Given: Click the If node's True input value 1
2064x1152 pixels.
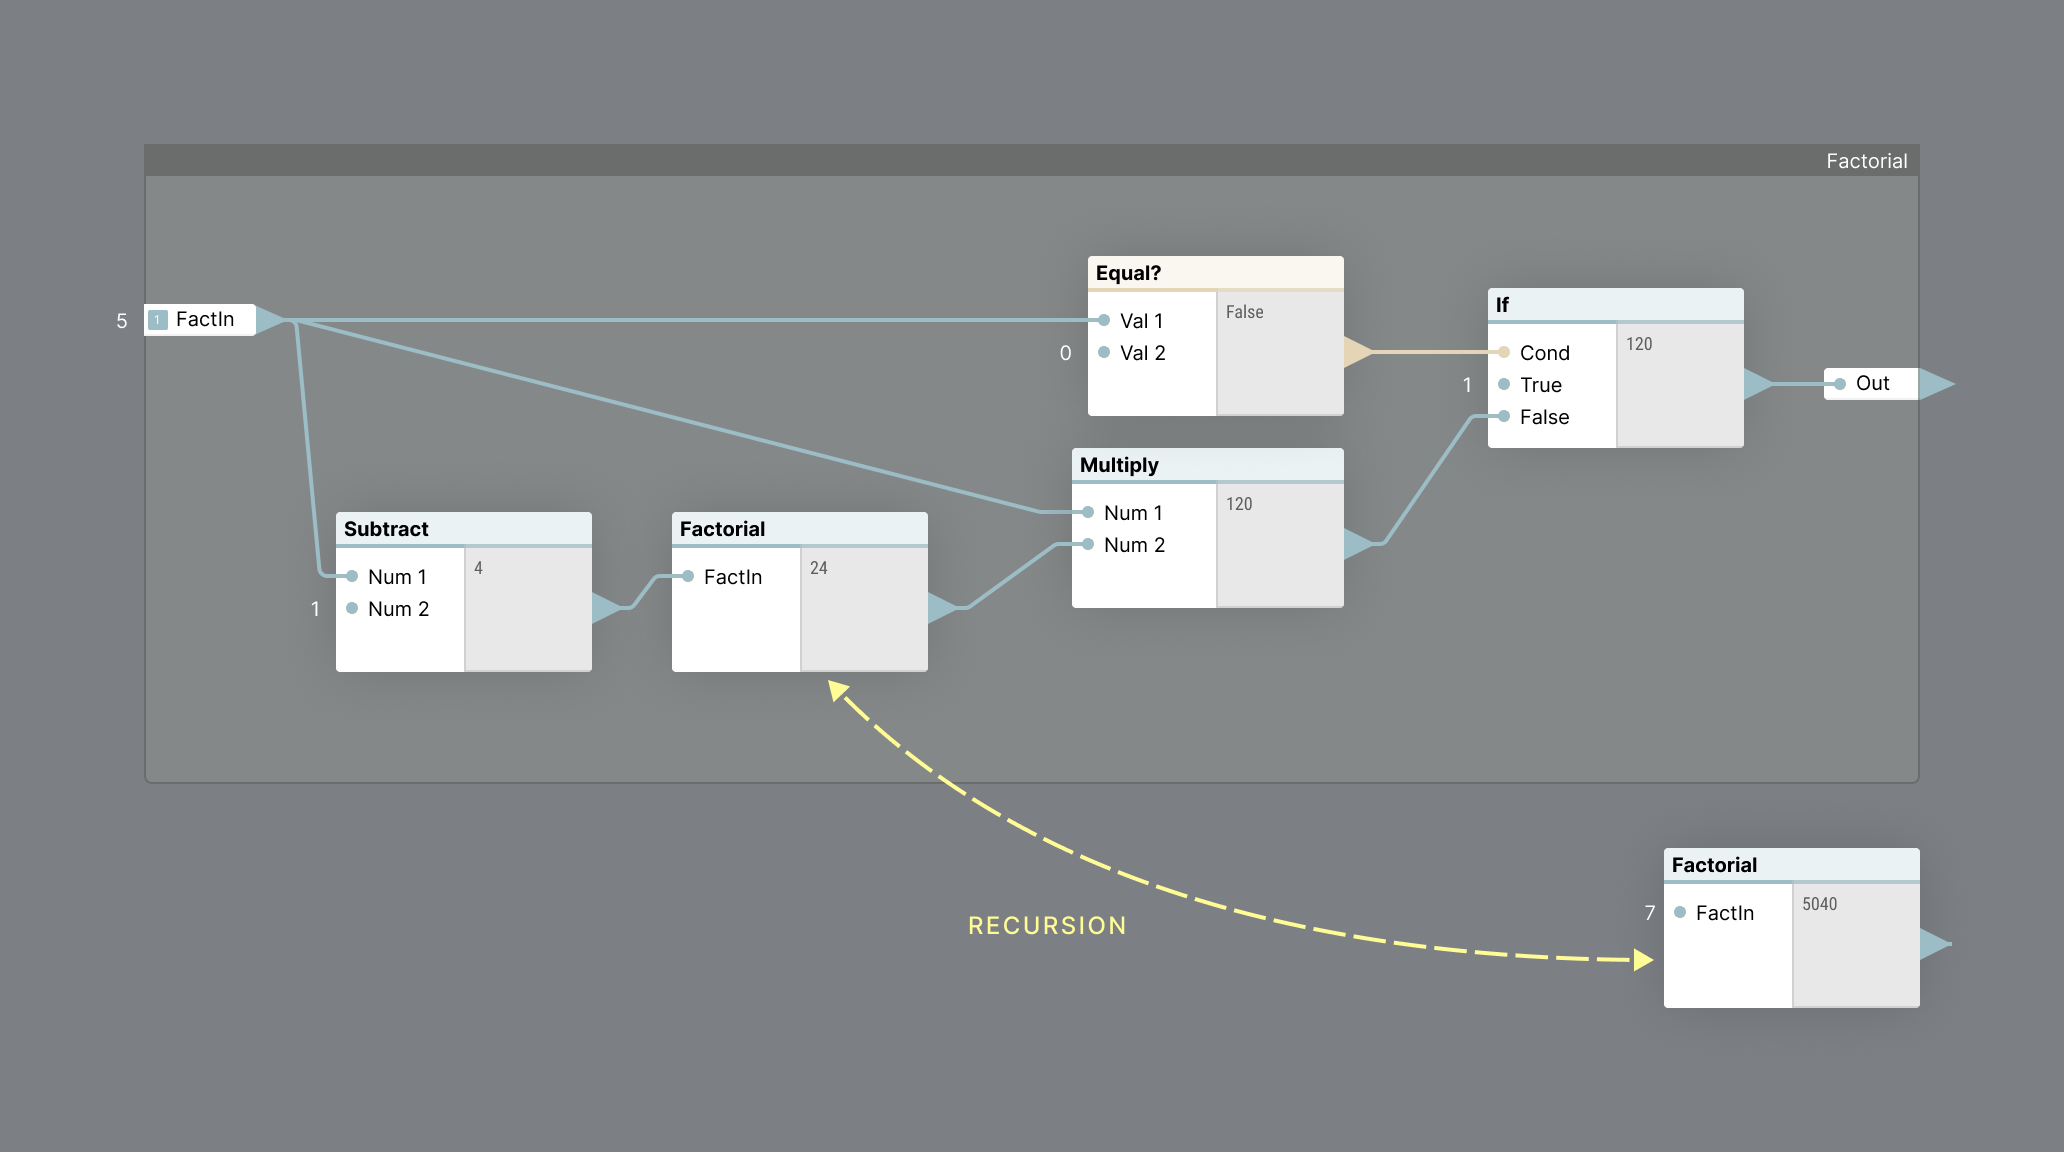Looking at the screenshot, I should pyautogui.click(x=1467, y=385).
